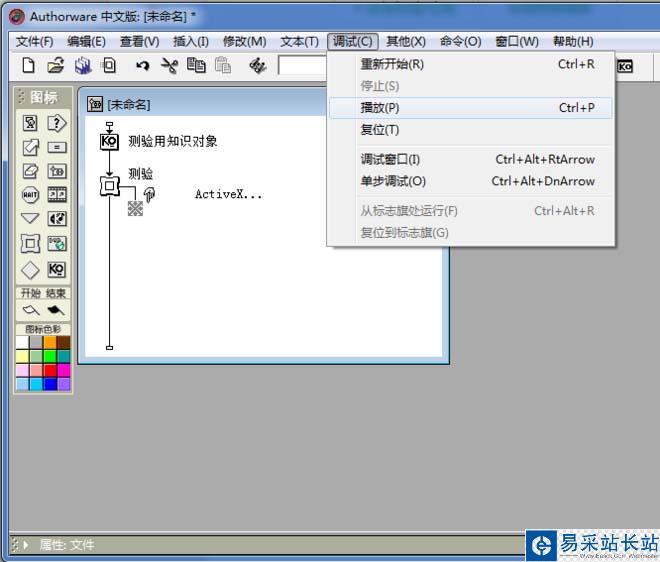Expand the 属性: 文件 properties panel
The height and width of the screenshot is (562, 660).
pyautogui.click(x=26, y=545)
